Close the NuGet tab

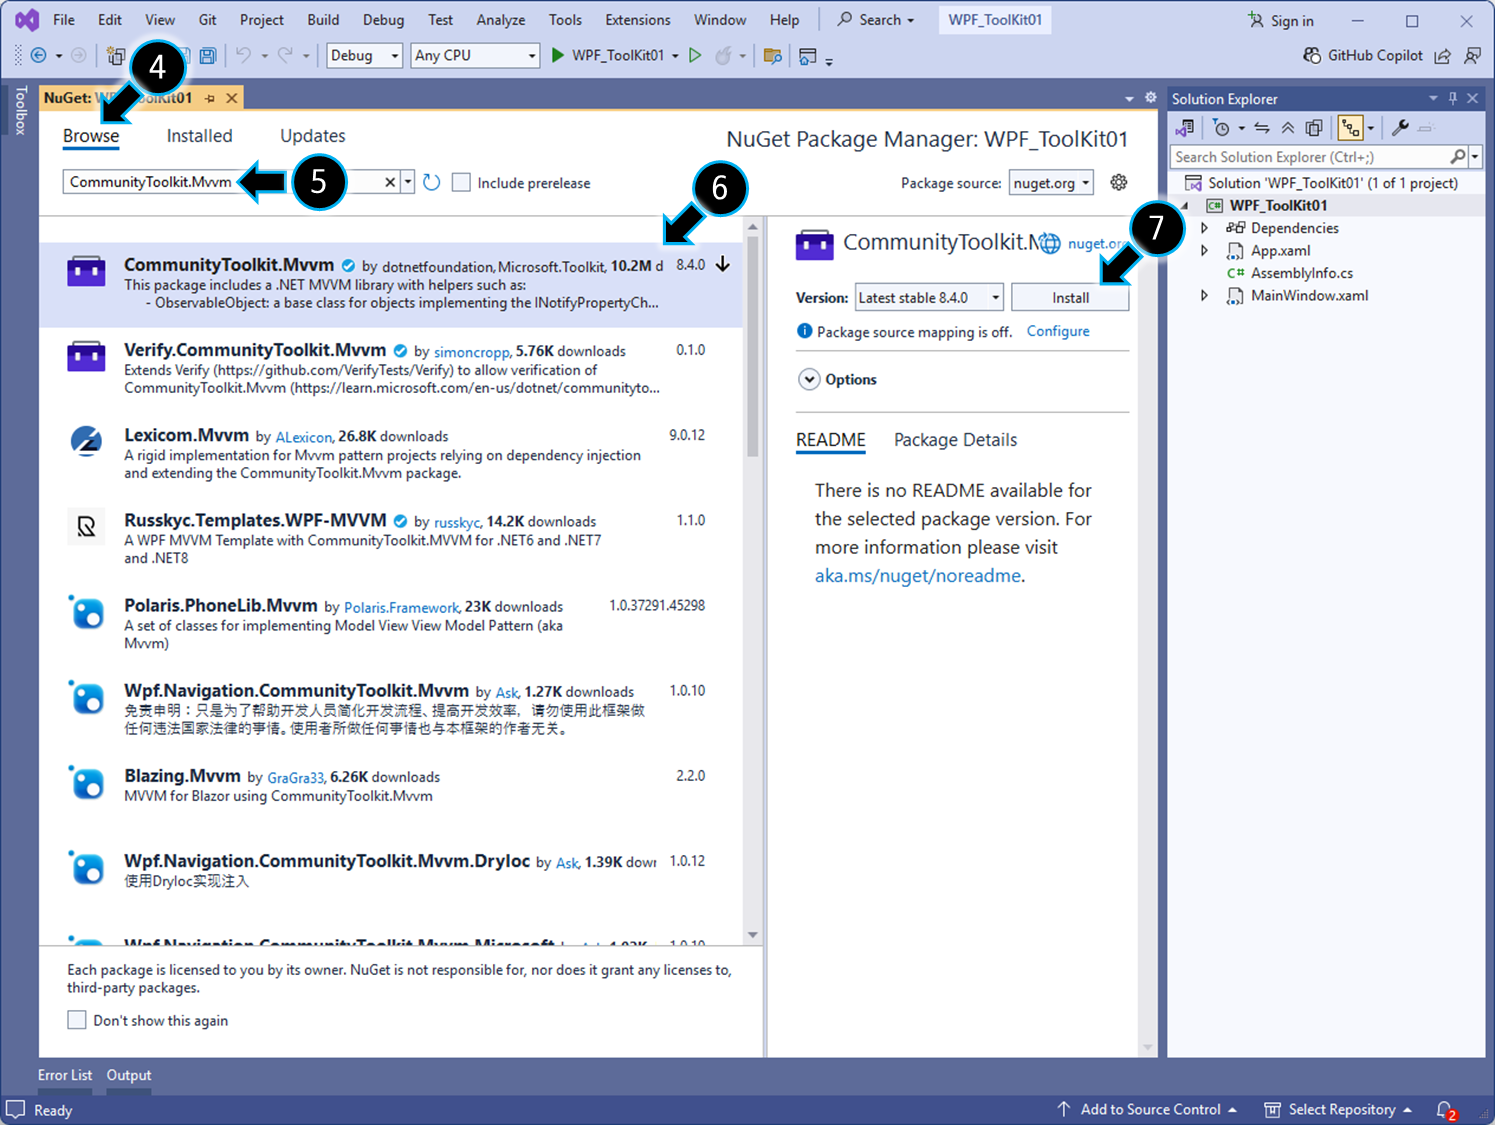[232, 98]
